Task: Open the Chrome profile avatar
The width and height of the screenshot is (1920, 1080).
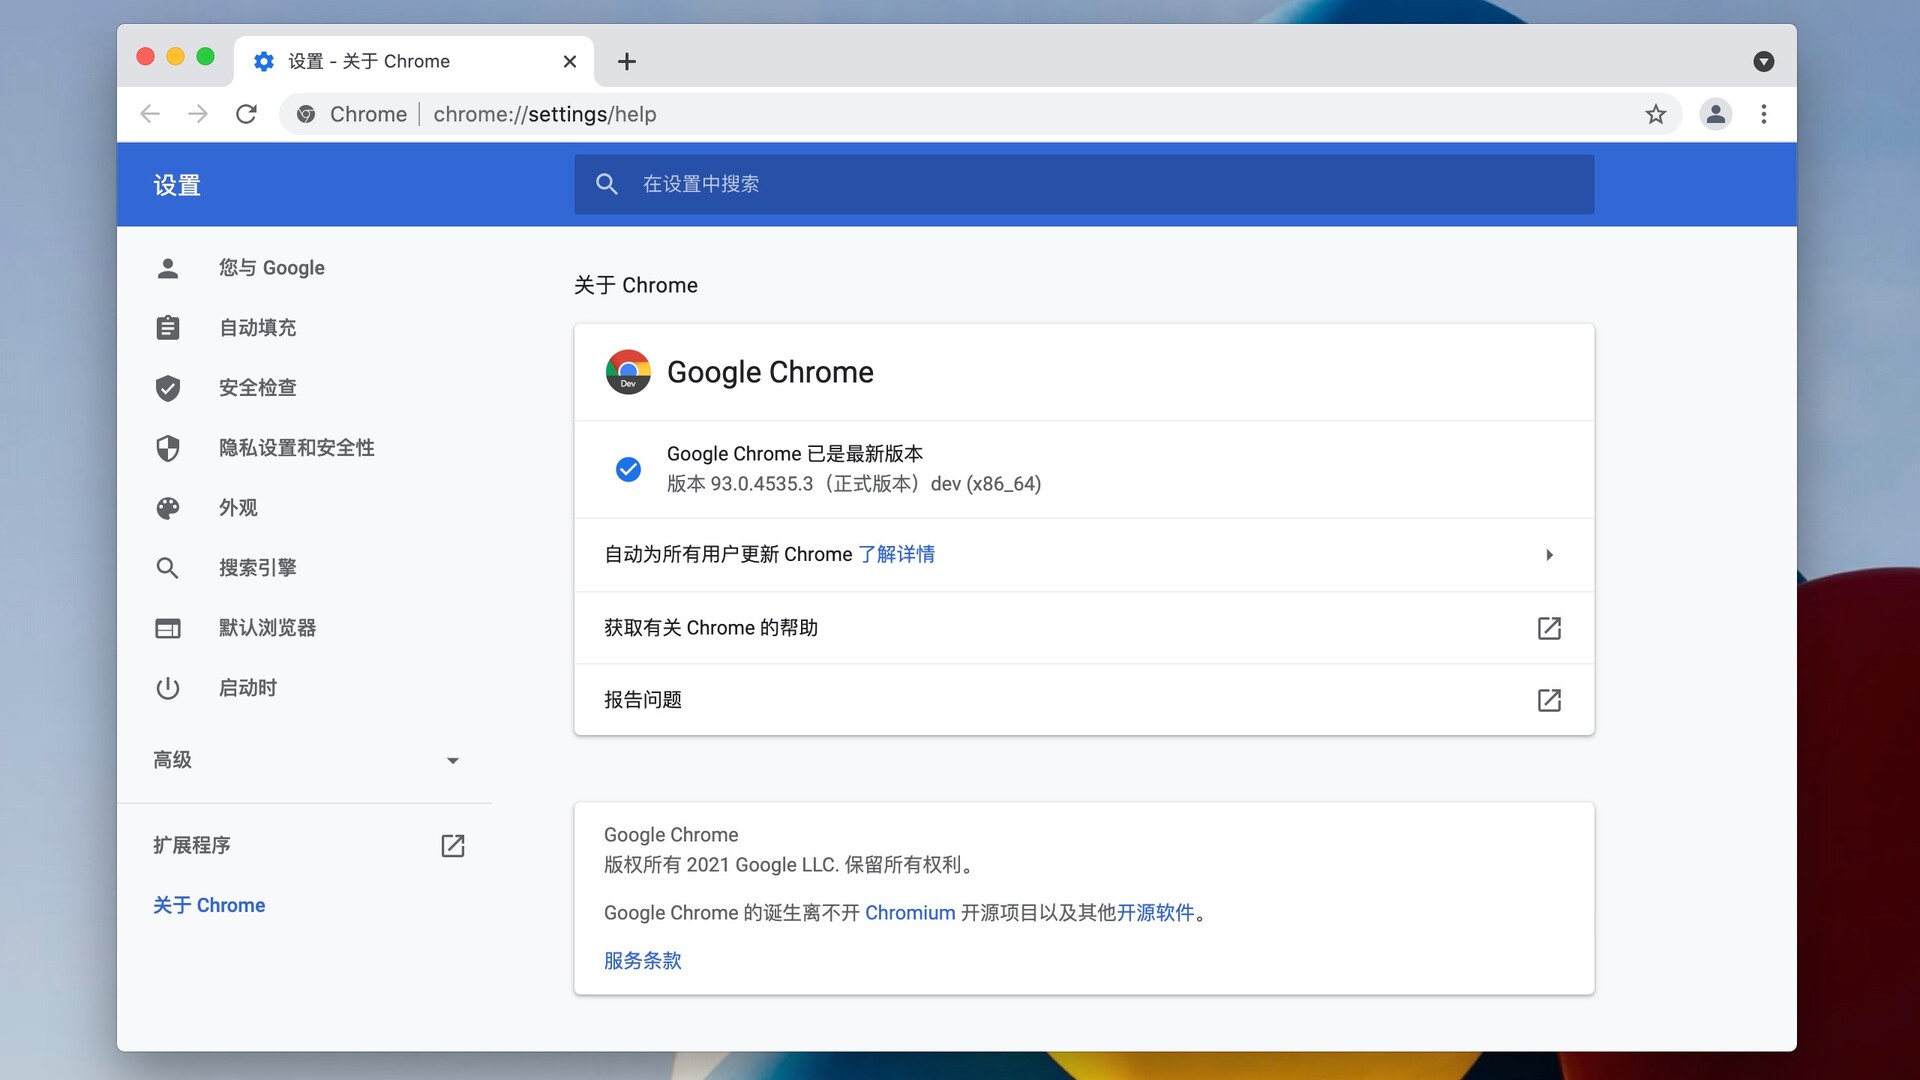Action: coord(1716,114)
